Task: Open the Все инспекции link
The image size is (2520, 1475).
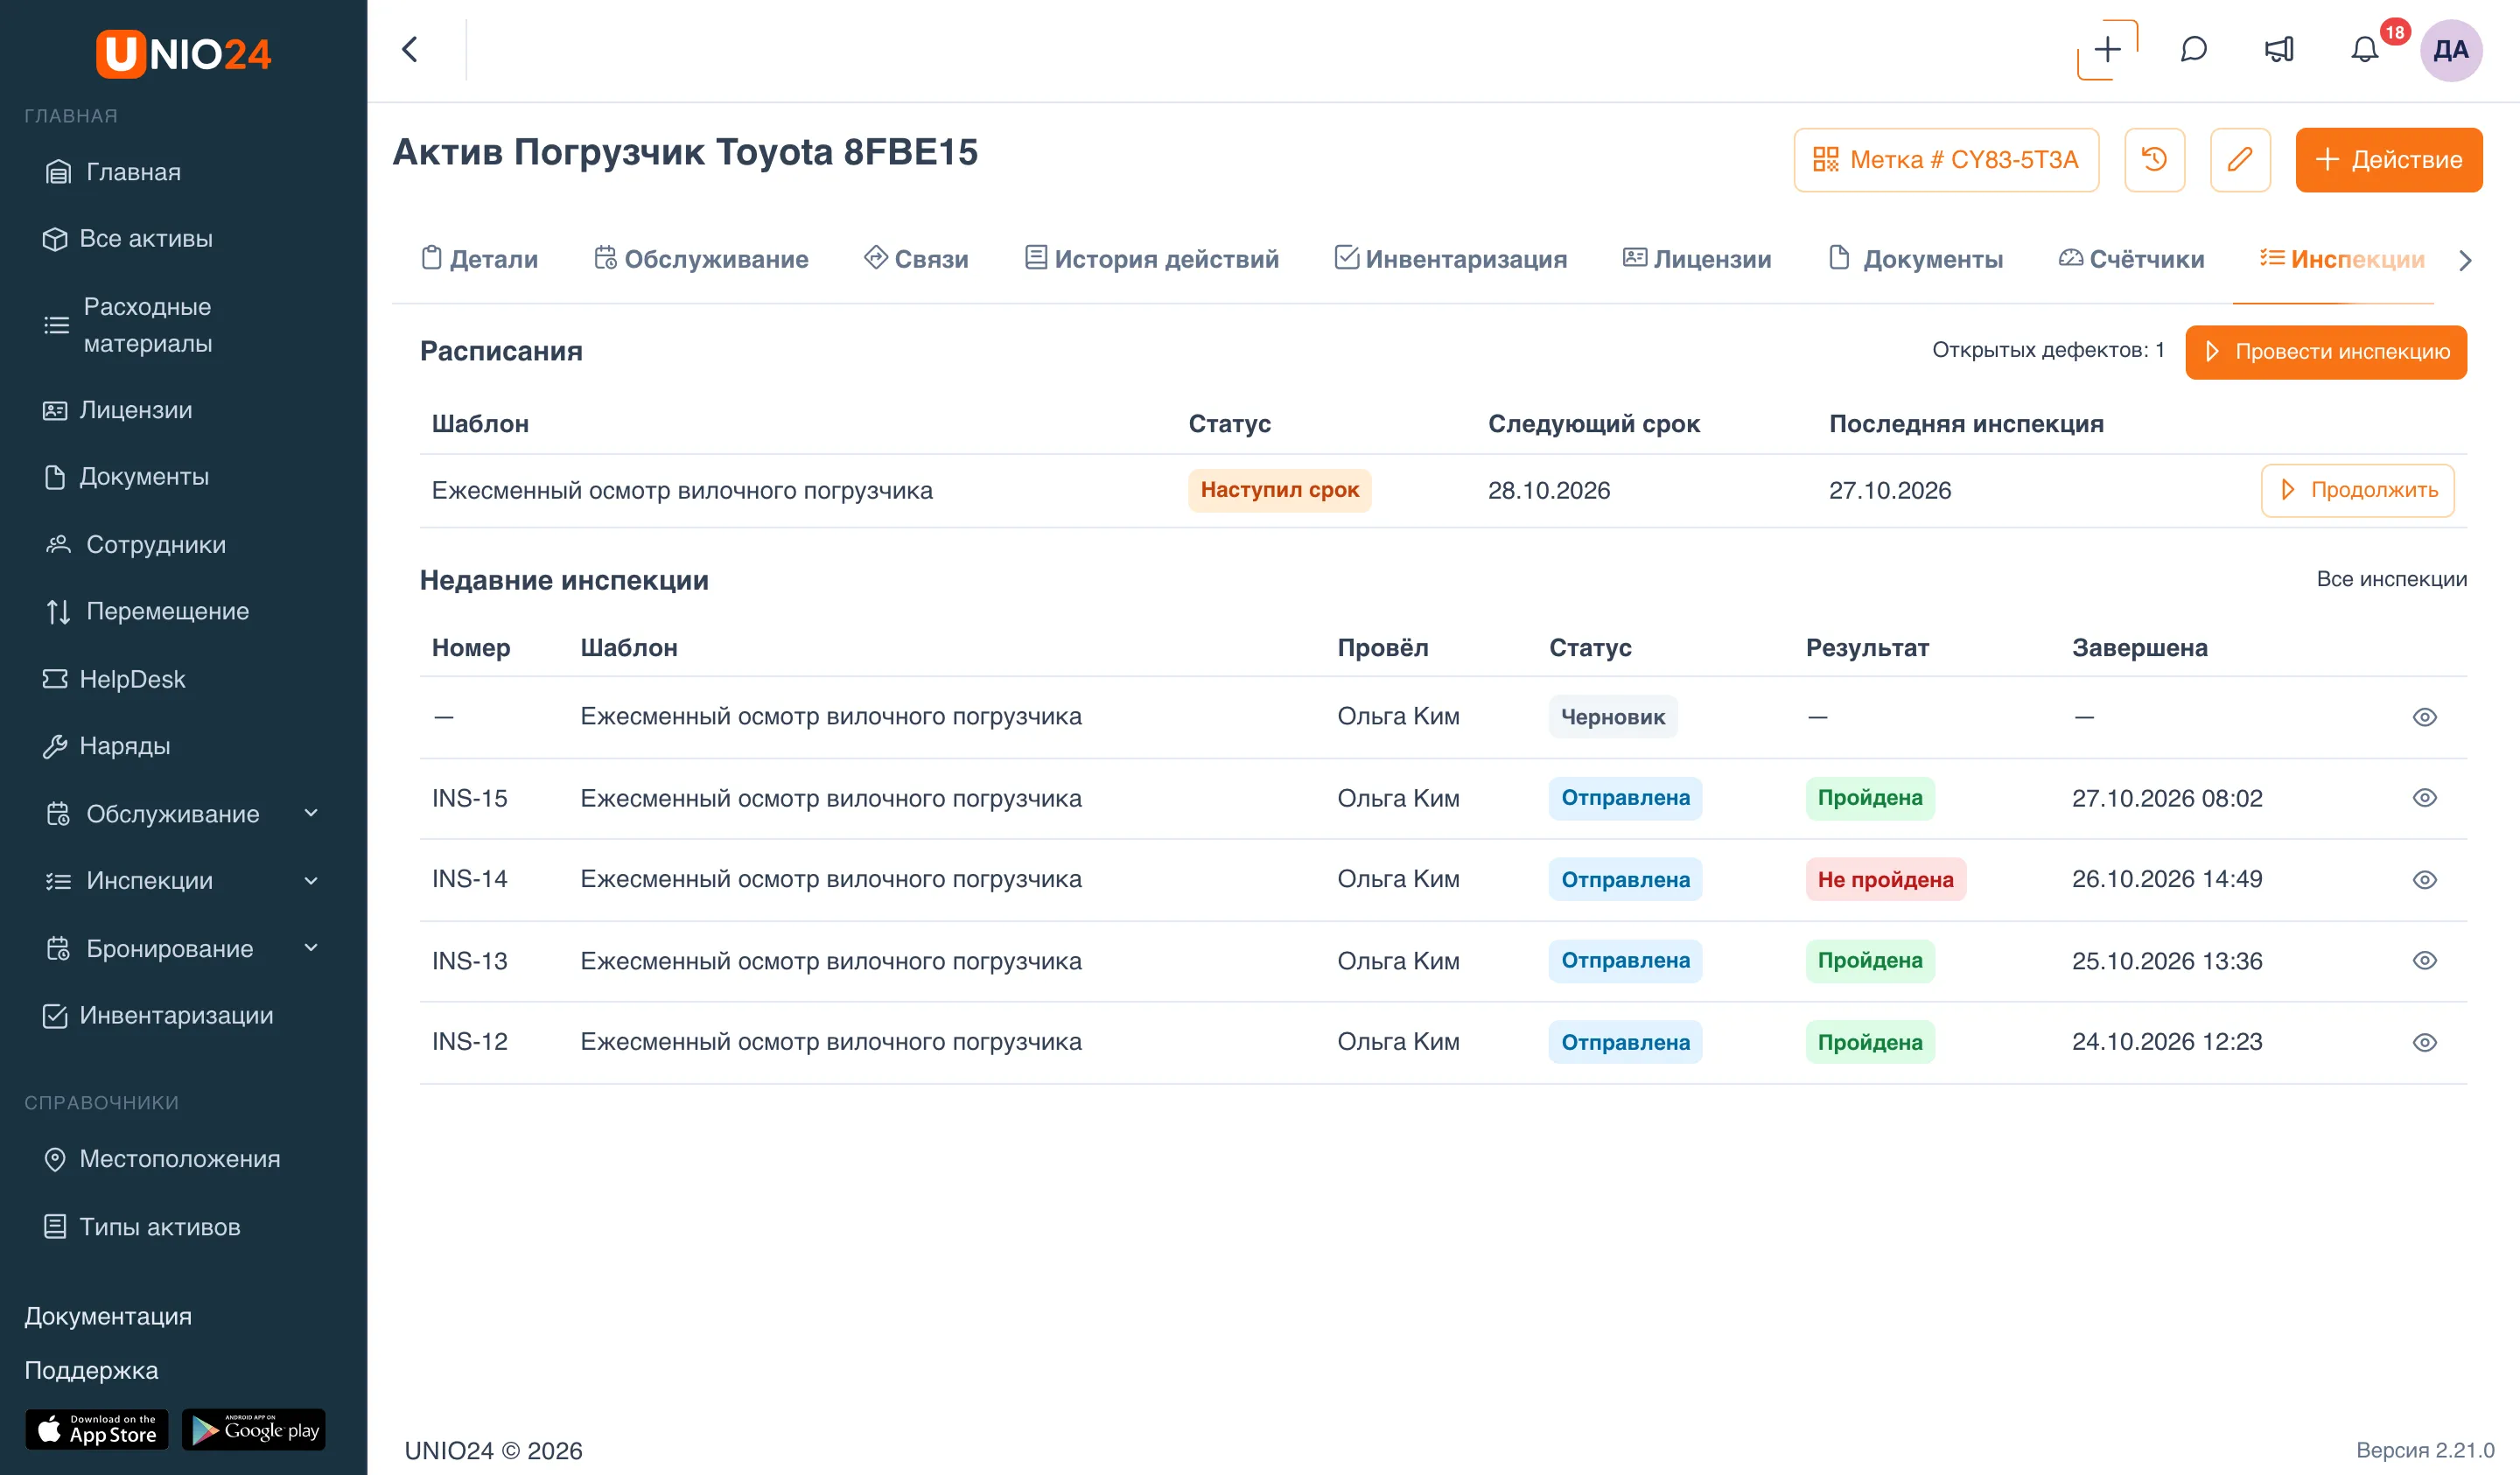Action: point(2391,579)
